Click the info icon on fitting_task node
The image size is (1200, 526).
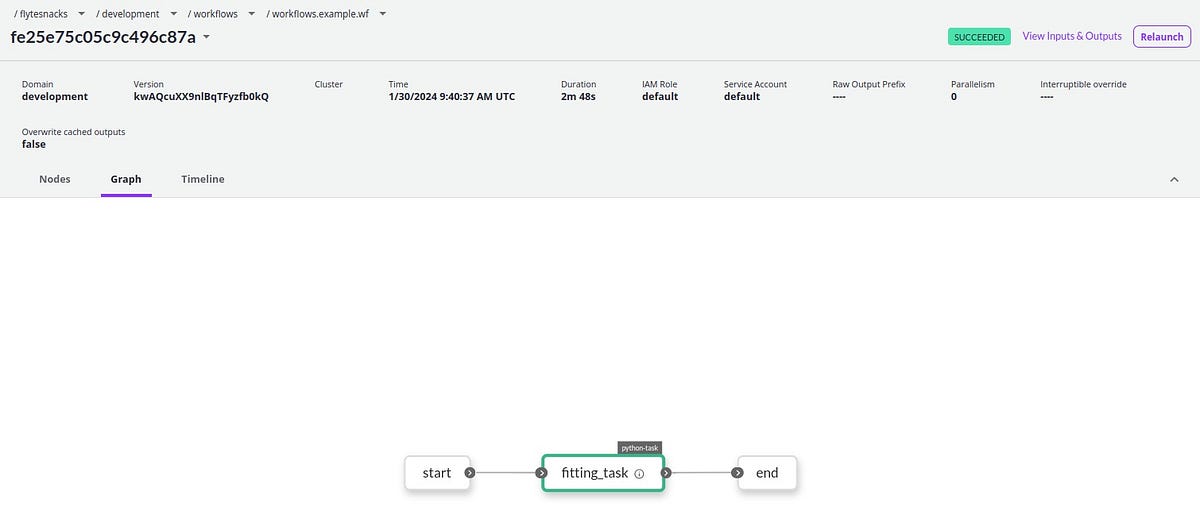pos(639,474)
